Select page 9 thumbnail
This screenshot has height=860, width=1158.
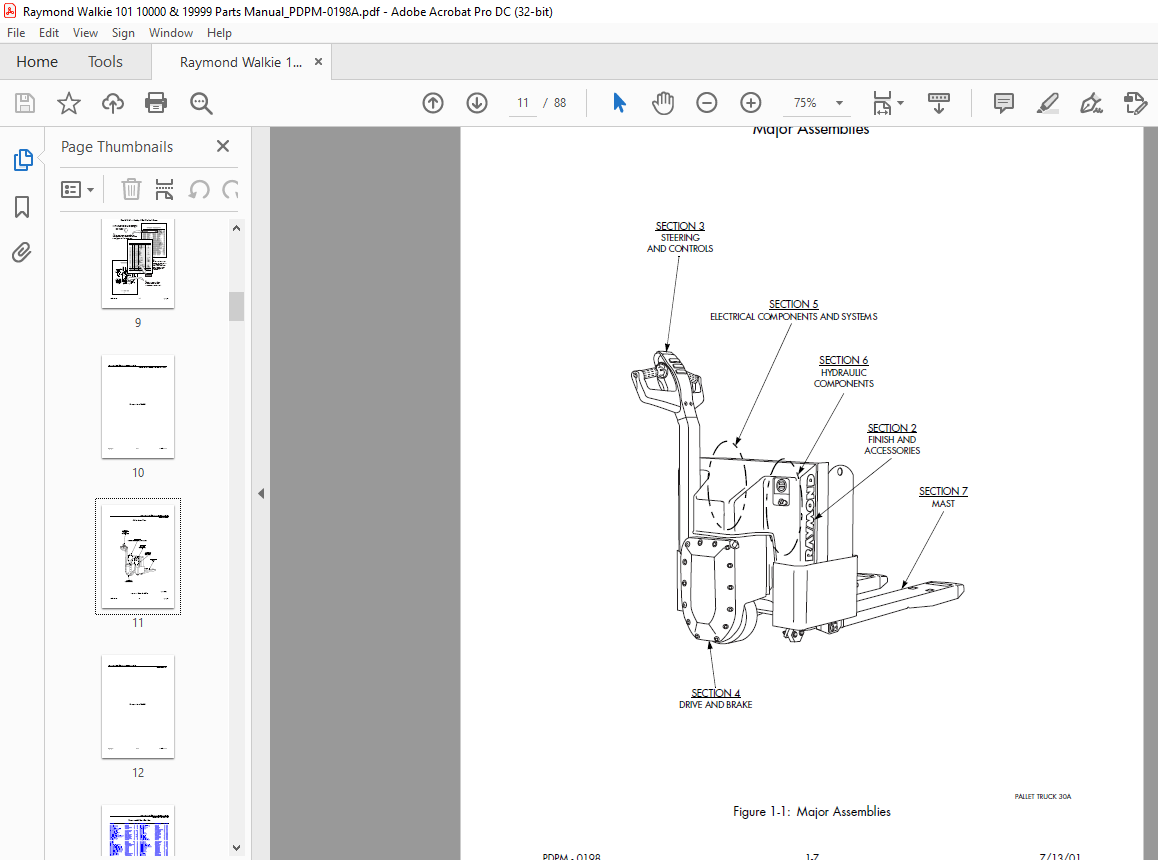tap(138, 263)
